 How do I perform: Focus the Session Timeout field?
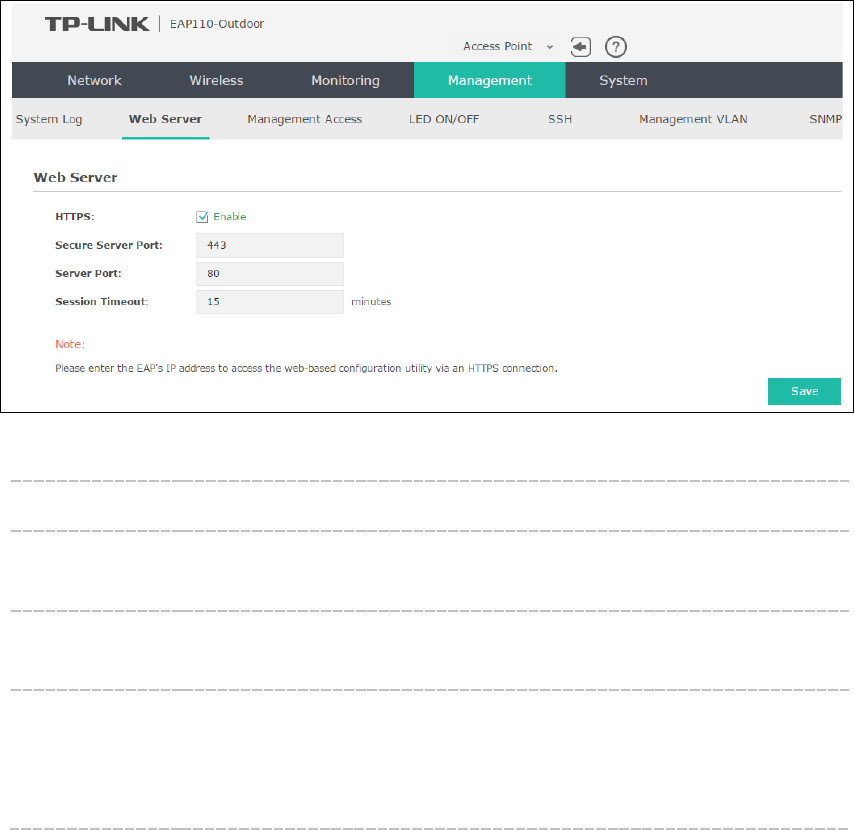point(270,302)
